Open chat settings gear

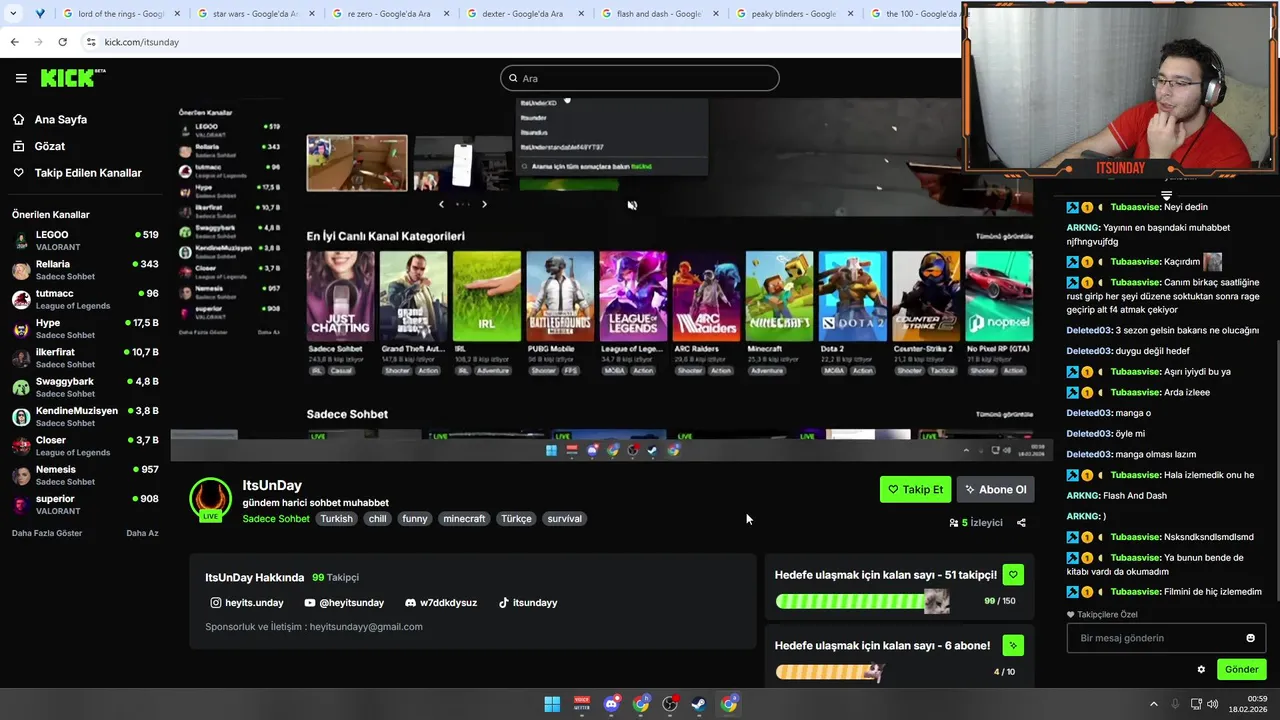(x=1201, y=670)
